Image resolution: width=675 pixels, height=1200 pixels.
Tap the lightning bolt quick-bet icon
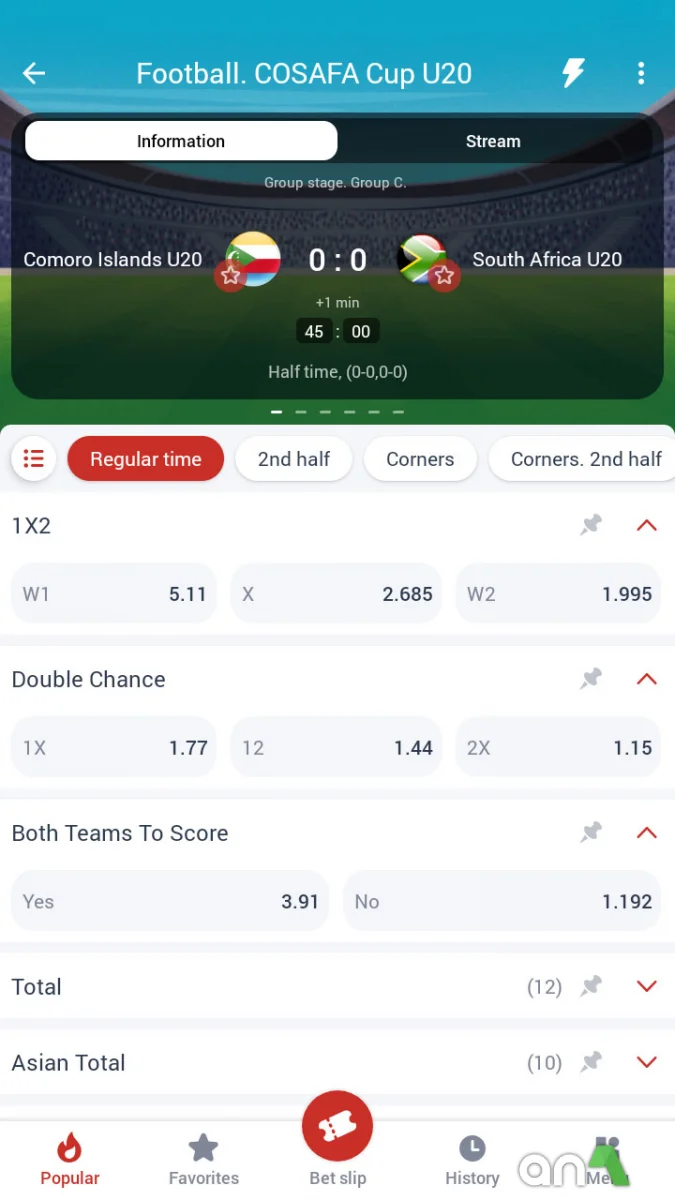pos(573,73)
